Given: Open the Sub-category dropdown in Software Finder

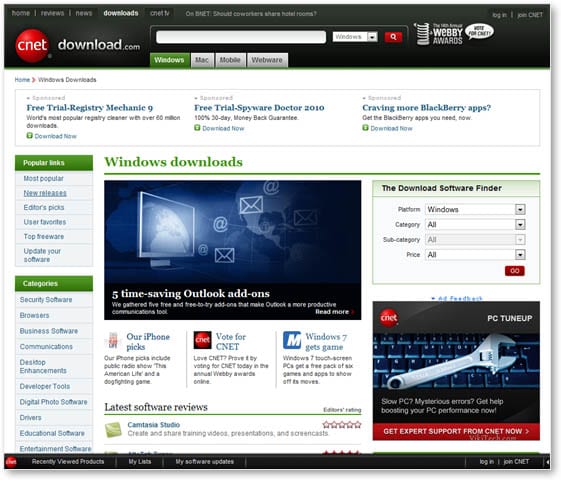Looking at the screenshot, I should pos(475,240).
